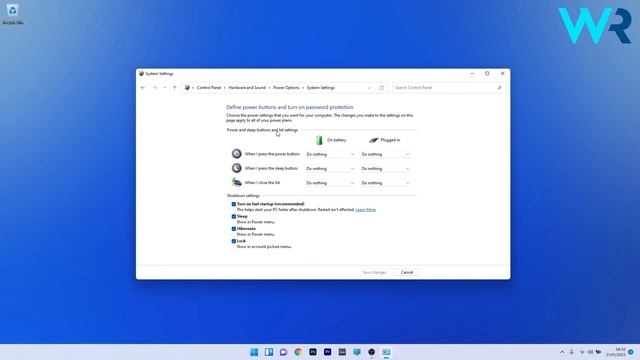Go back with the navigation back arrow

coord(143,88)
